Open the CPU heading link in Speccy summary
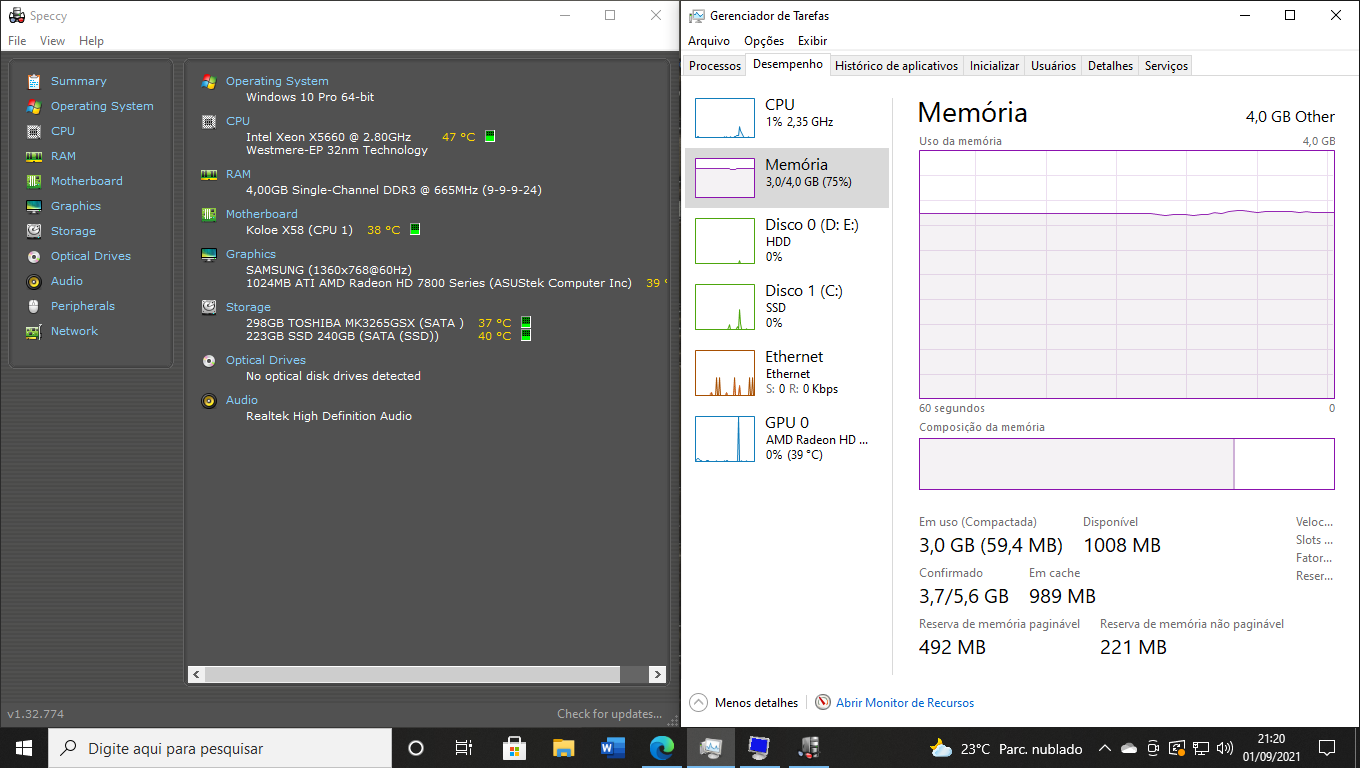 pyautogui.click(x=238, y=121)
